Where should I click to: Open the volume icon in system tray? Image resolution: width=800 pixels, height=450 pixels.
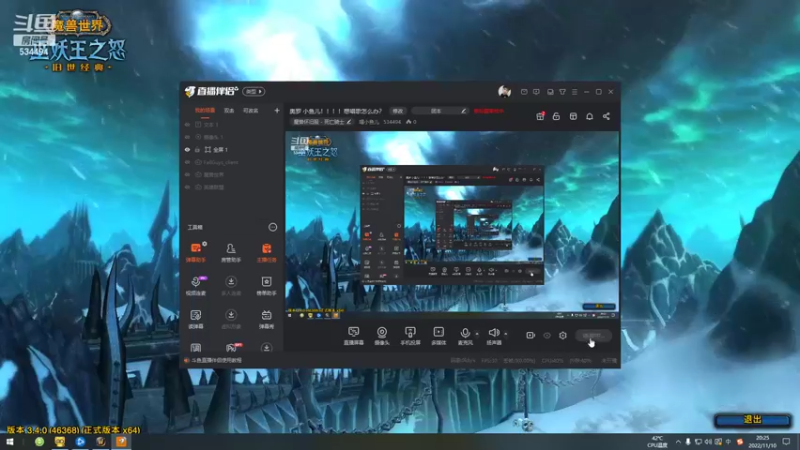(708, 442)
